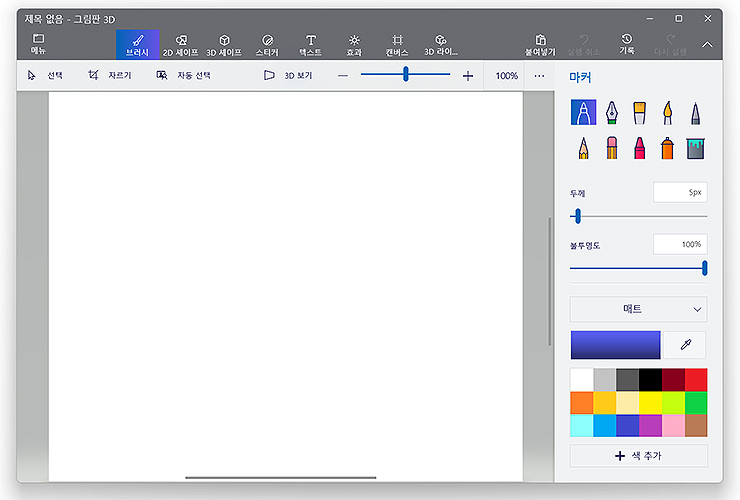Select the 텍스트 (Text) tool tab

(x=311, y=45)
